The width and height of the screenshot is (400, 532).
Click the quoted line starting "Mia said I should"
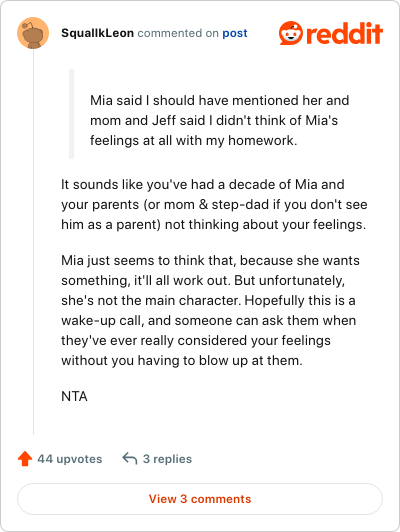[220, 100]
